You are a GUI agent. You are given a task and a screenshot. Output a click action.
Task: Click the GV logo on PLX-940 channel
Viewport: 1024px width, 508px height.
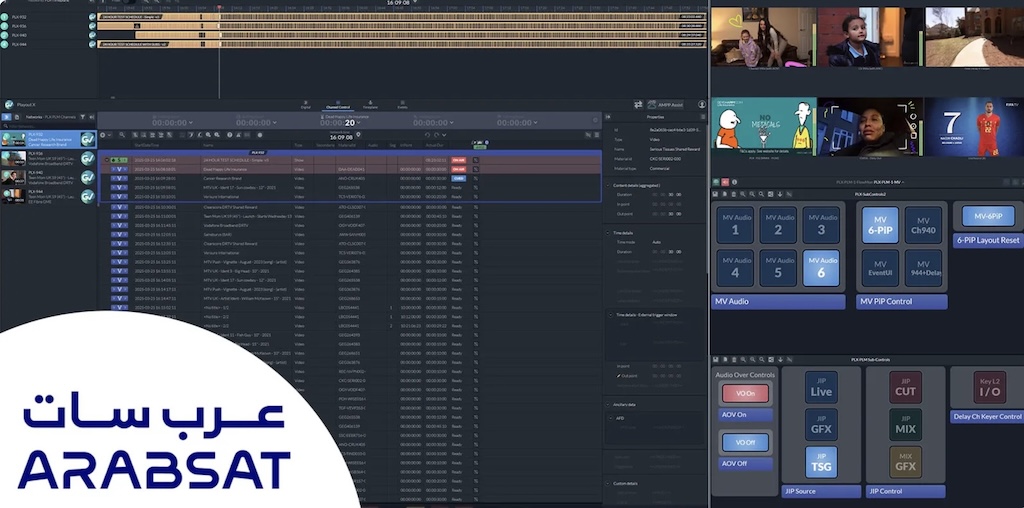[x=88, y=178]
